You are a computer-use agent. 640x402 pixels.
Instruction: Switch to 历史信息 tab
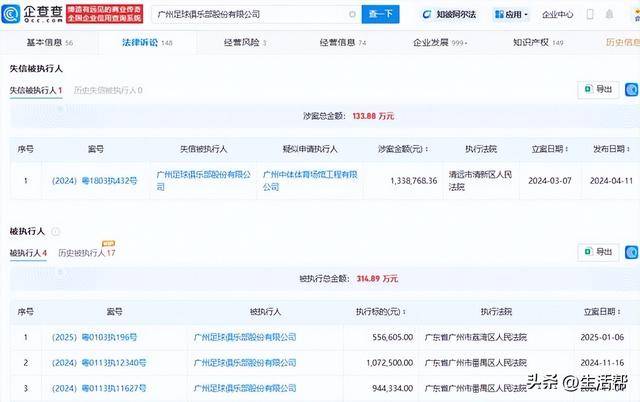[622, 42]
